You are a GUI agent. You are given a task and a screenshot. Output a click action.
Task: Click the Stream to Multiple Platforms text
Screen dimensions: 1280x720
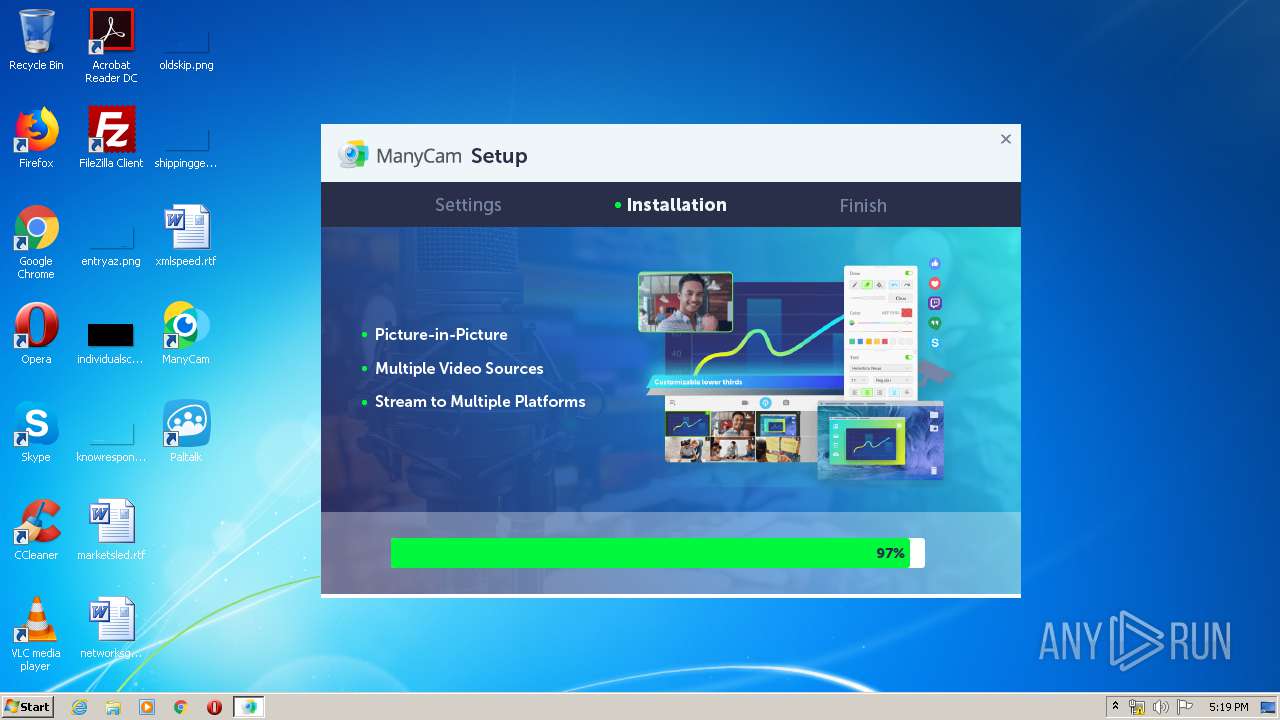tap(480, 402)
